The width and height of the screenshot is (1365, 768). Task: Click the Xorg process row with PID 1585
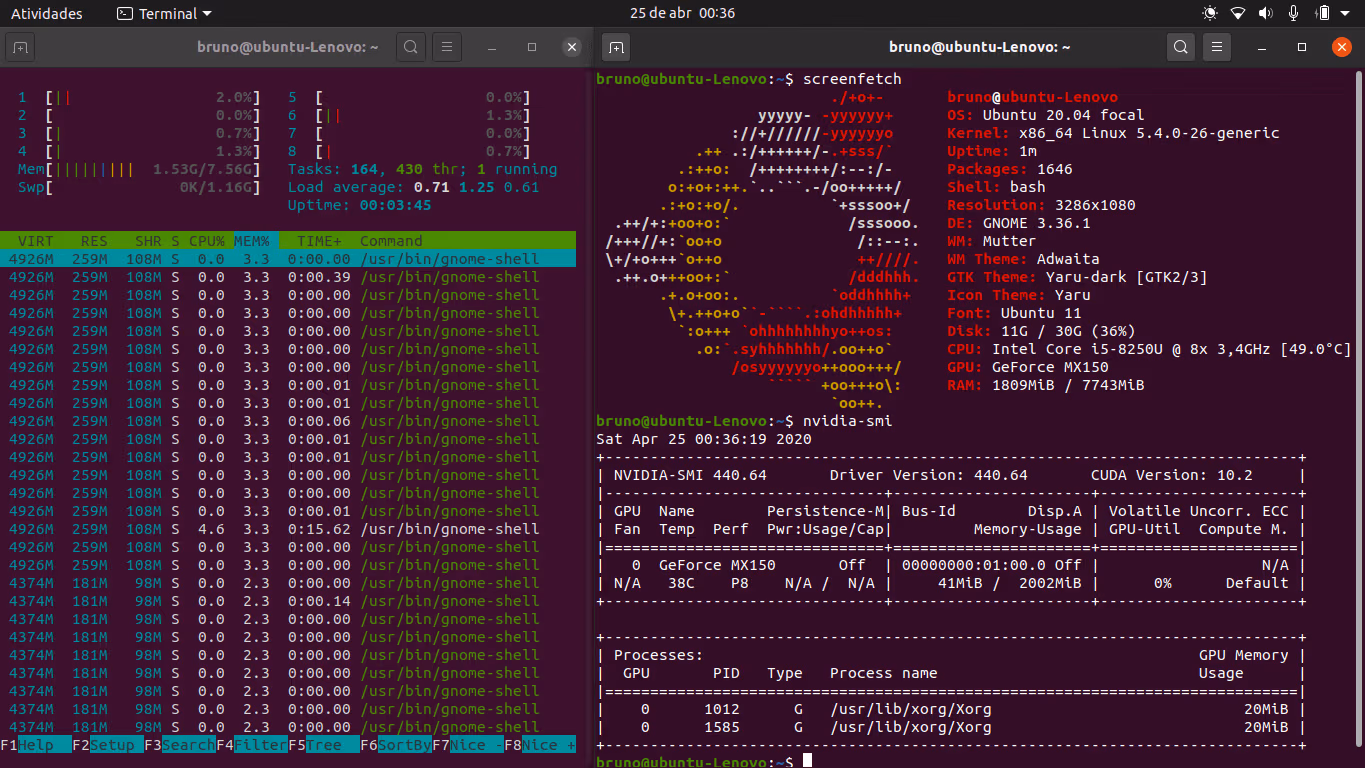951,727
